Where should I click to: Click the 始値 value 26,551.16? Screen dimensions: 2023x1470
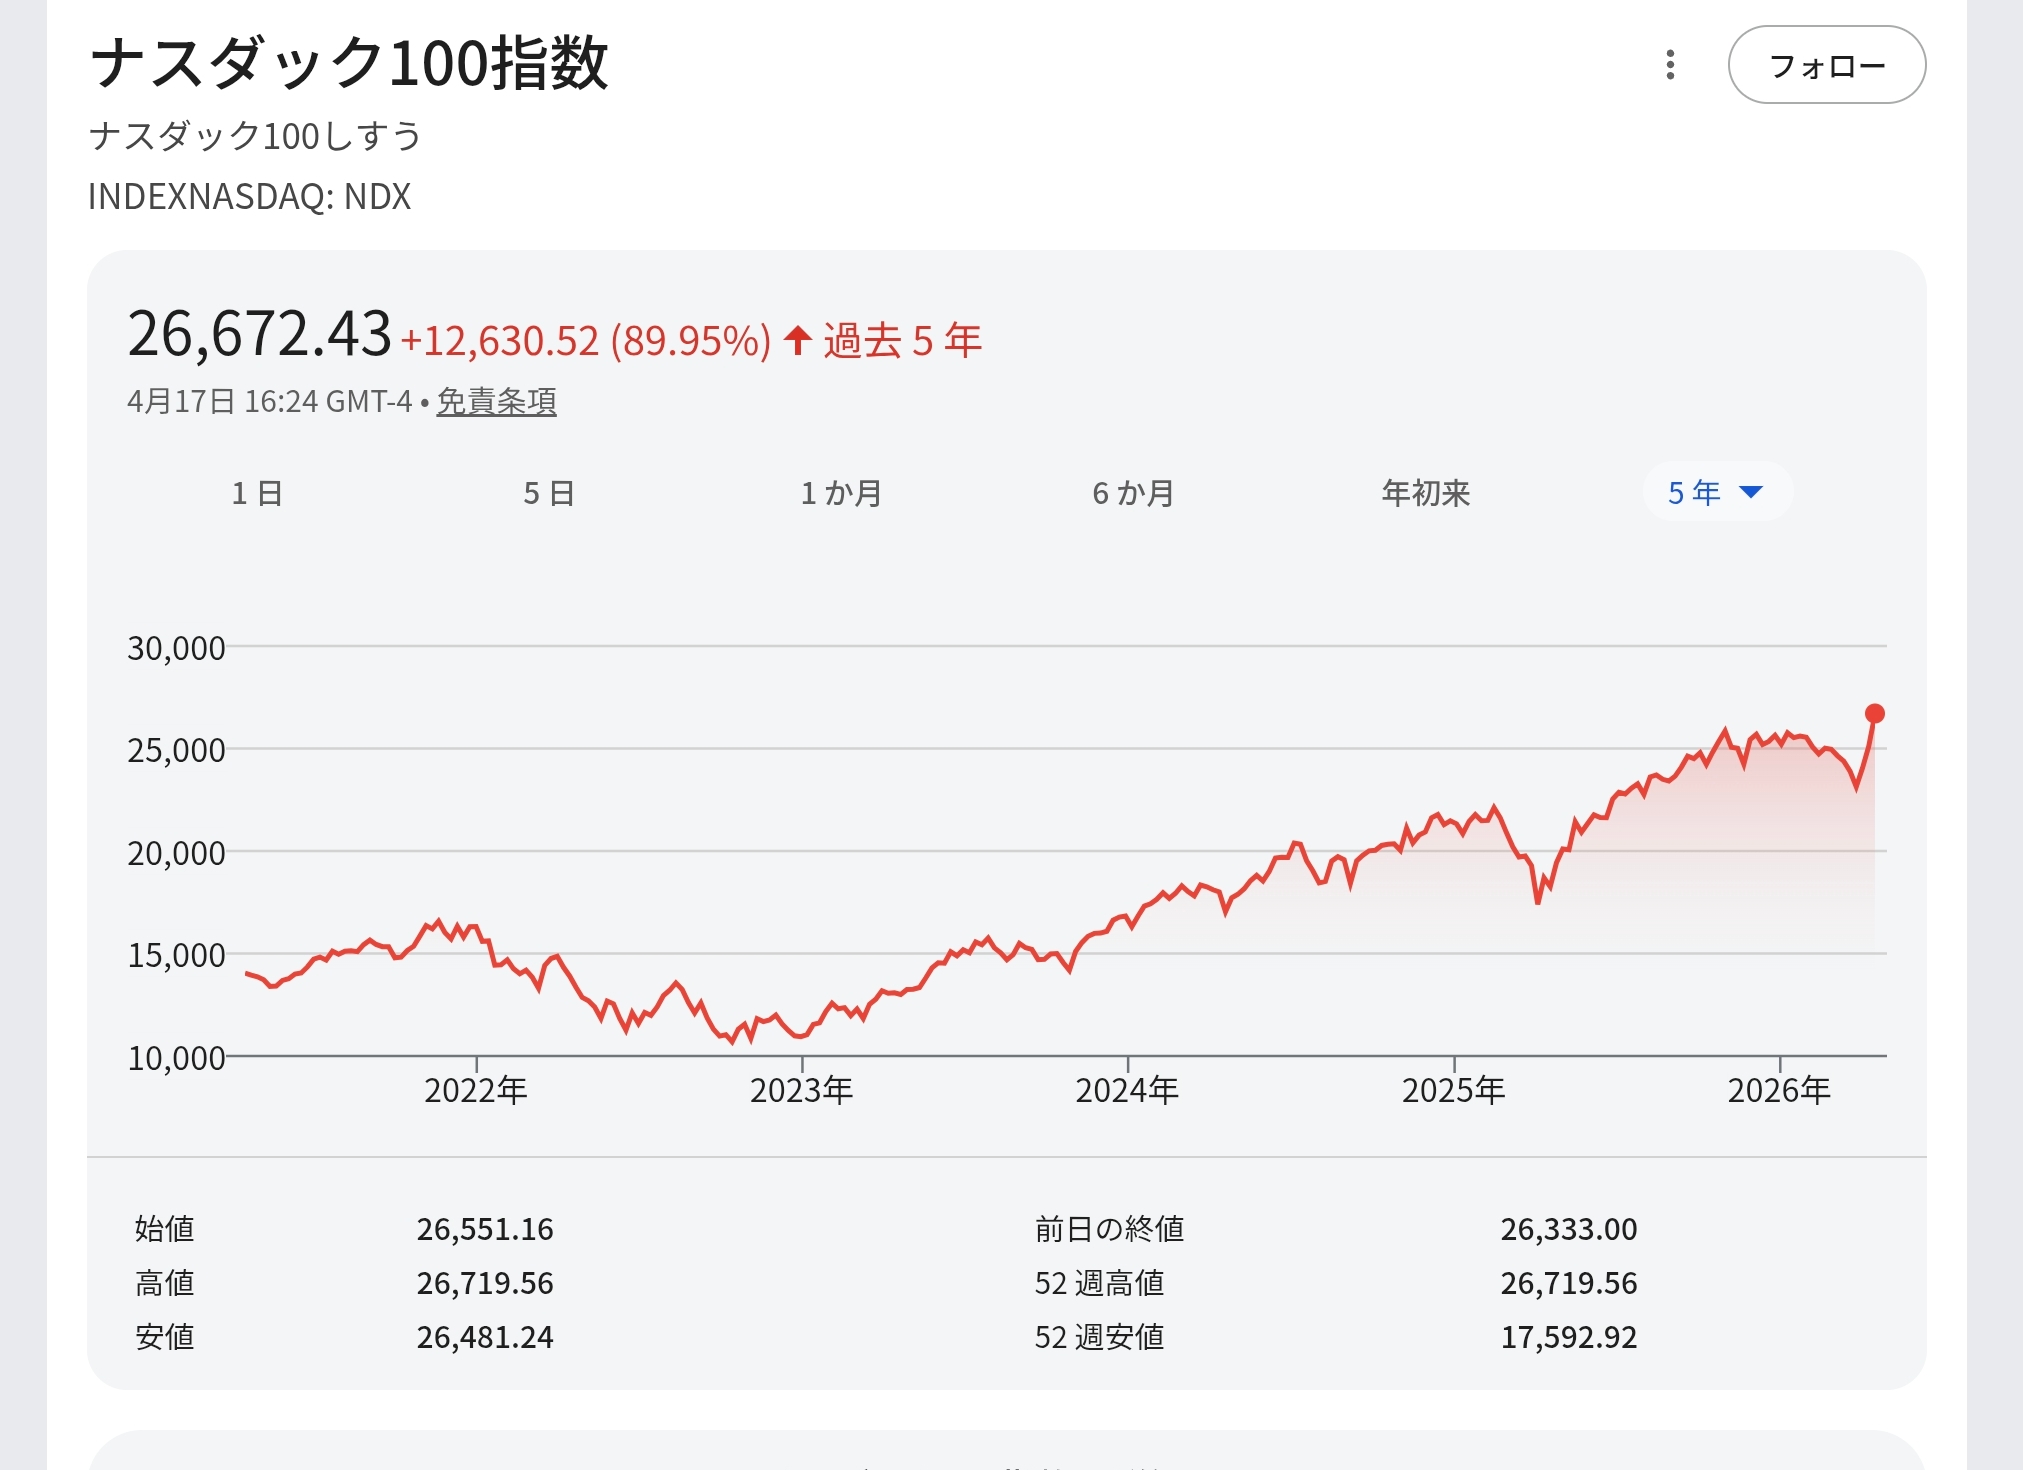(x=485, y=1229)
